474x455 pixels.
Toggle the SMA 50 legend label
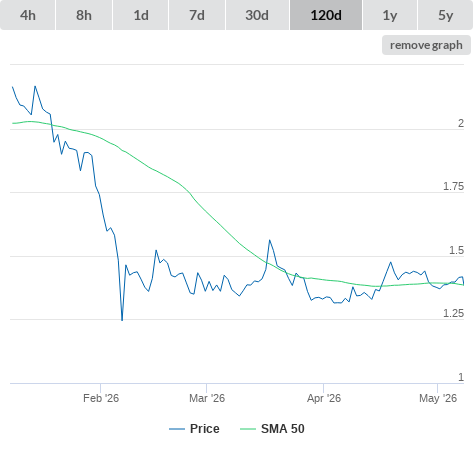(283, 429)
